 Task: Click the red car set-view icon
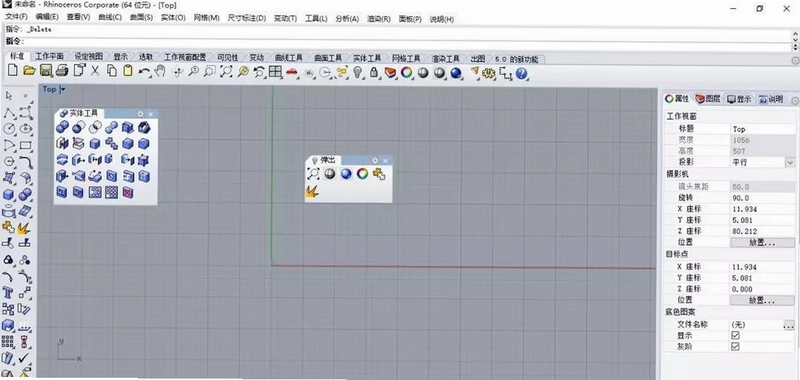[x=291, y=72]
